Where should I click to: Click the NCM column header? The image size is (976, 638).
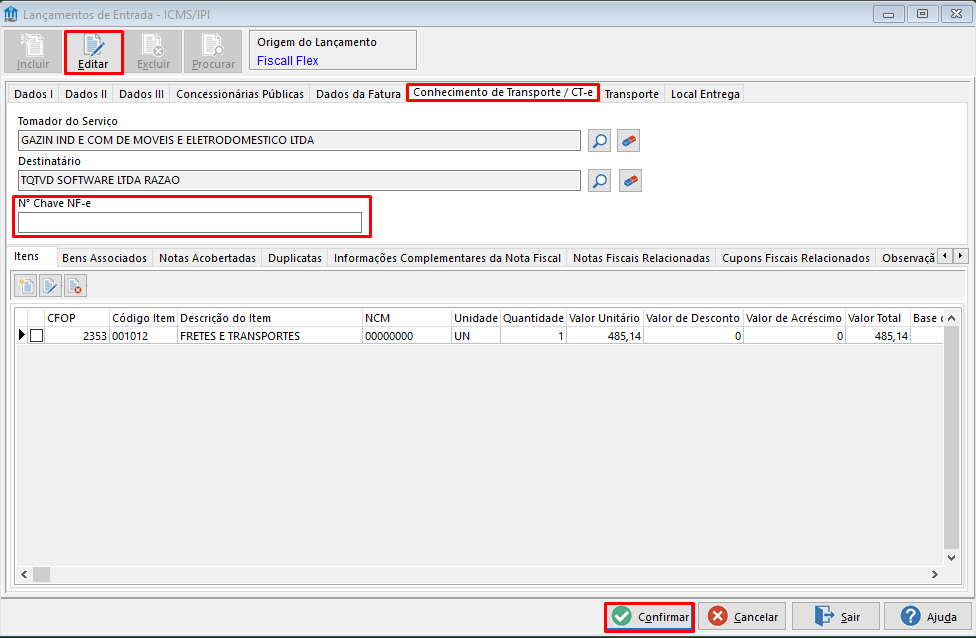406,318
